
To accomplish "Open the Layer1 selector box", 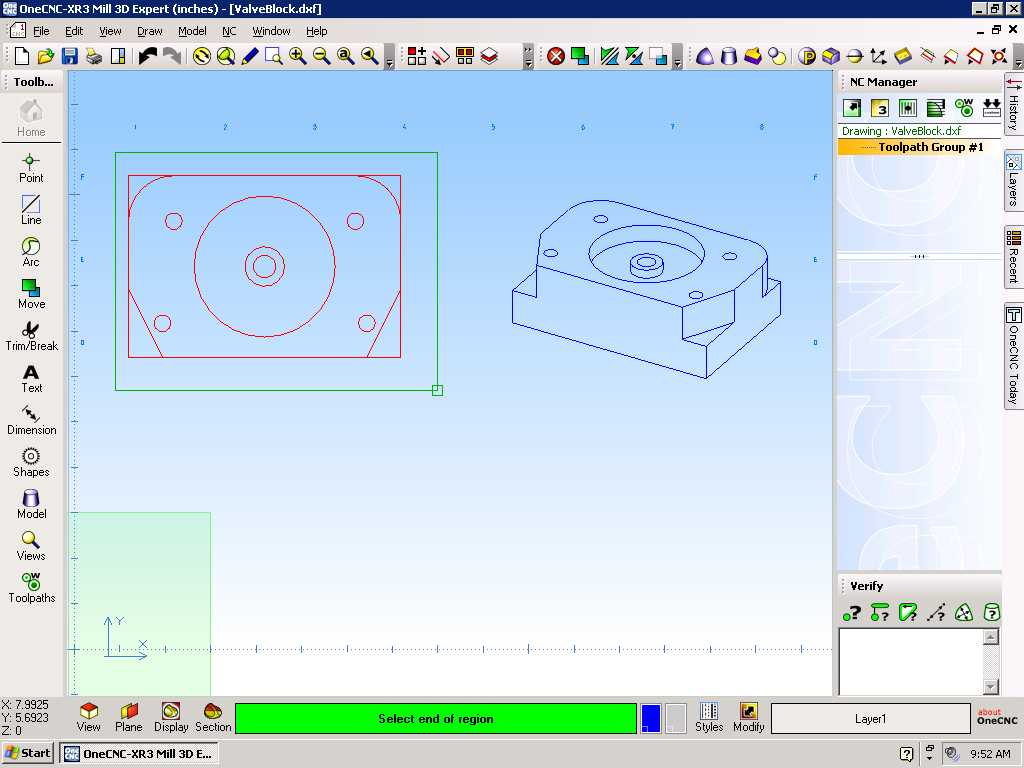I will click(x=871, y=718).
